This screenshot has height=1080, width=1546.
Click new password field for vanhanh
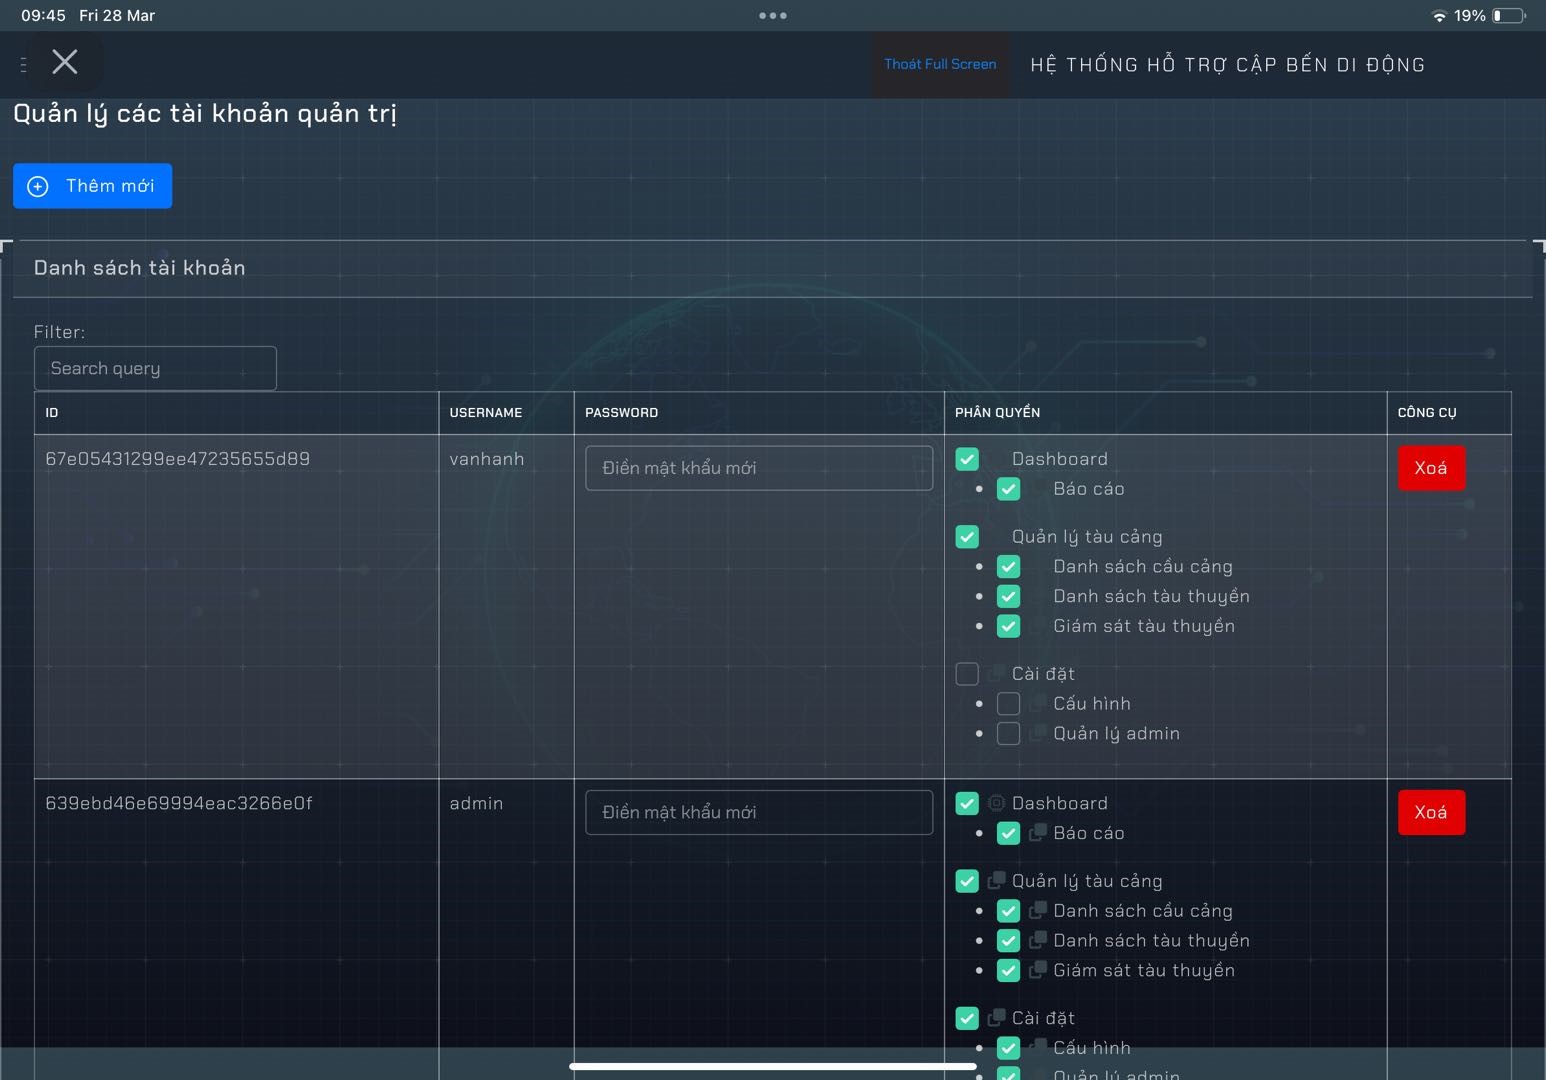pyautogui.click(x=758, y=468)
